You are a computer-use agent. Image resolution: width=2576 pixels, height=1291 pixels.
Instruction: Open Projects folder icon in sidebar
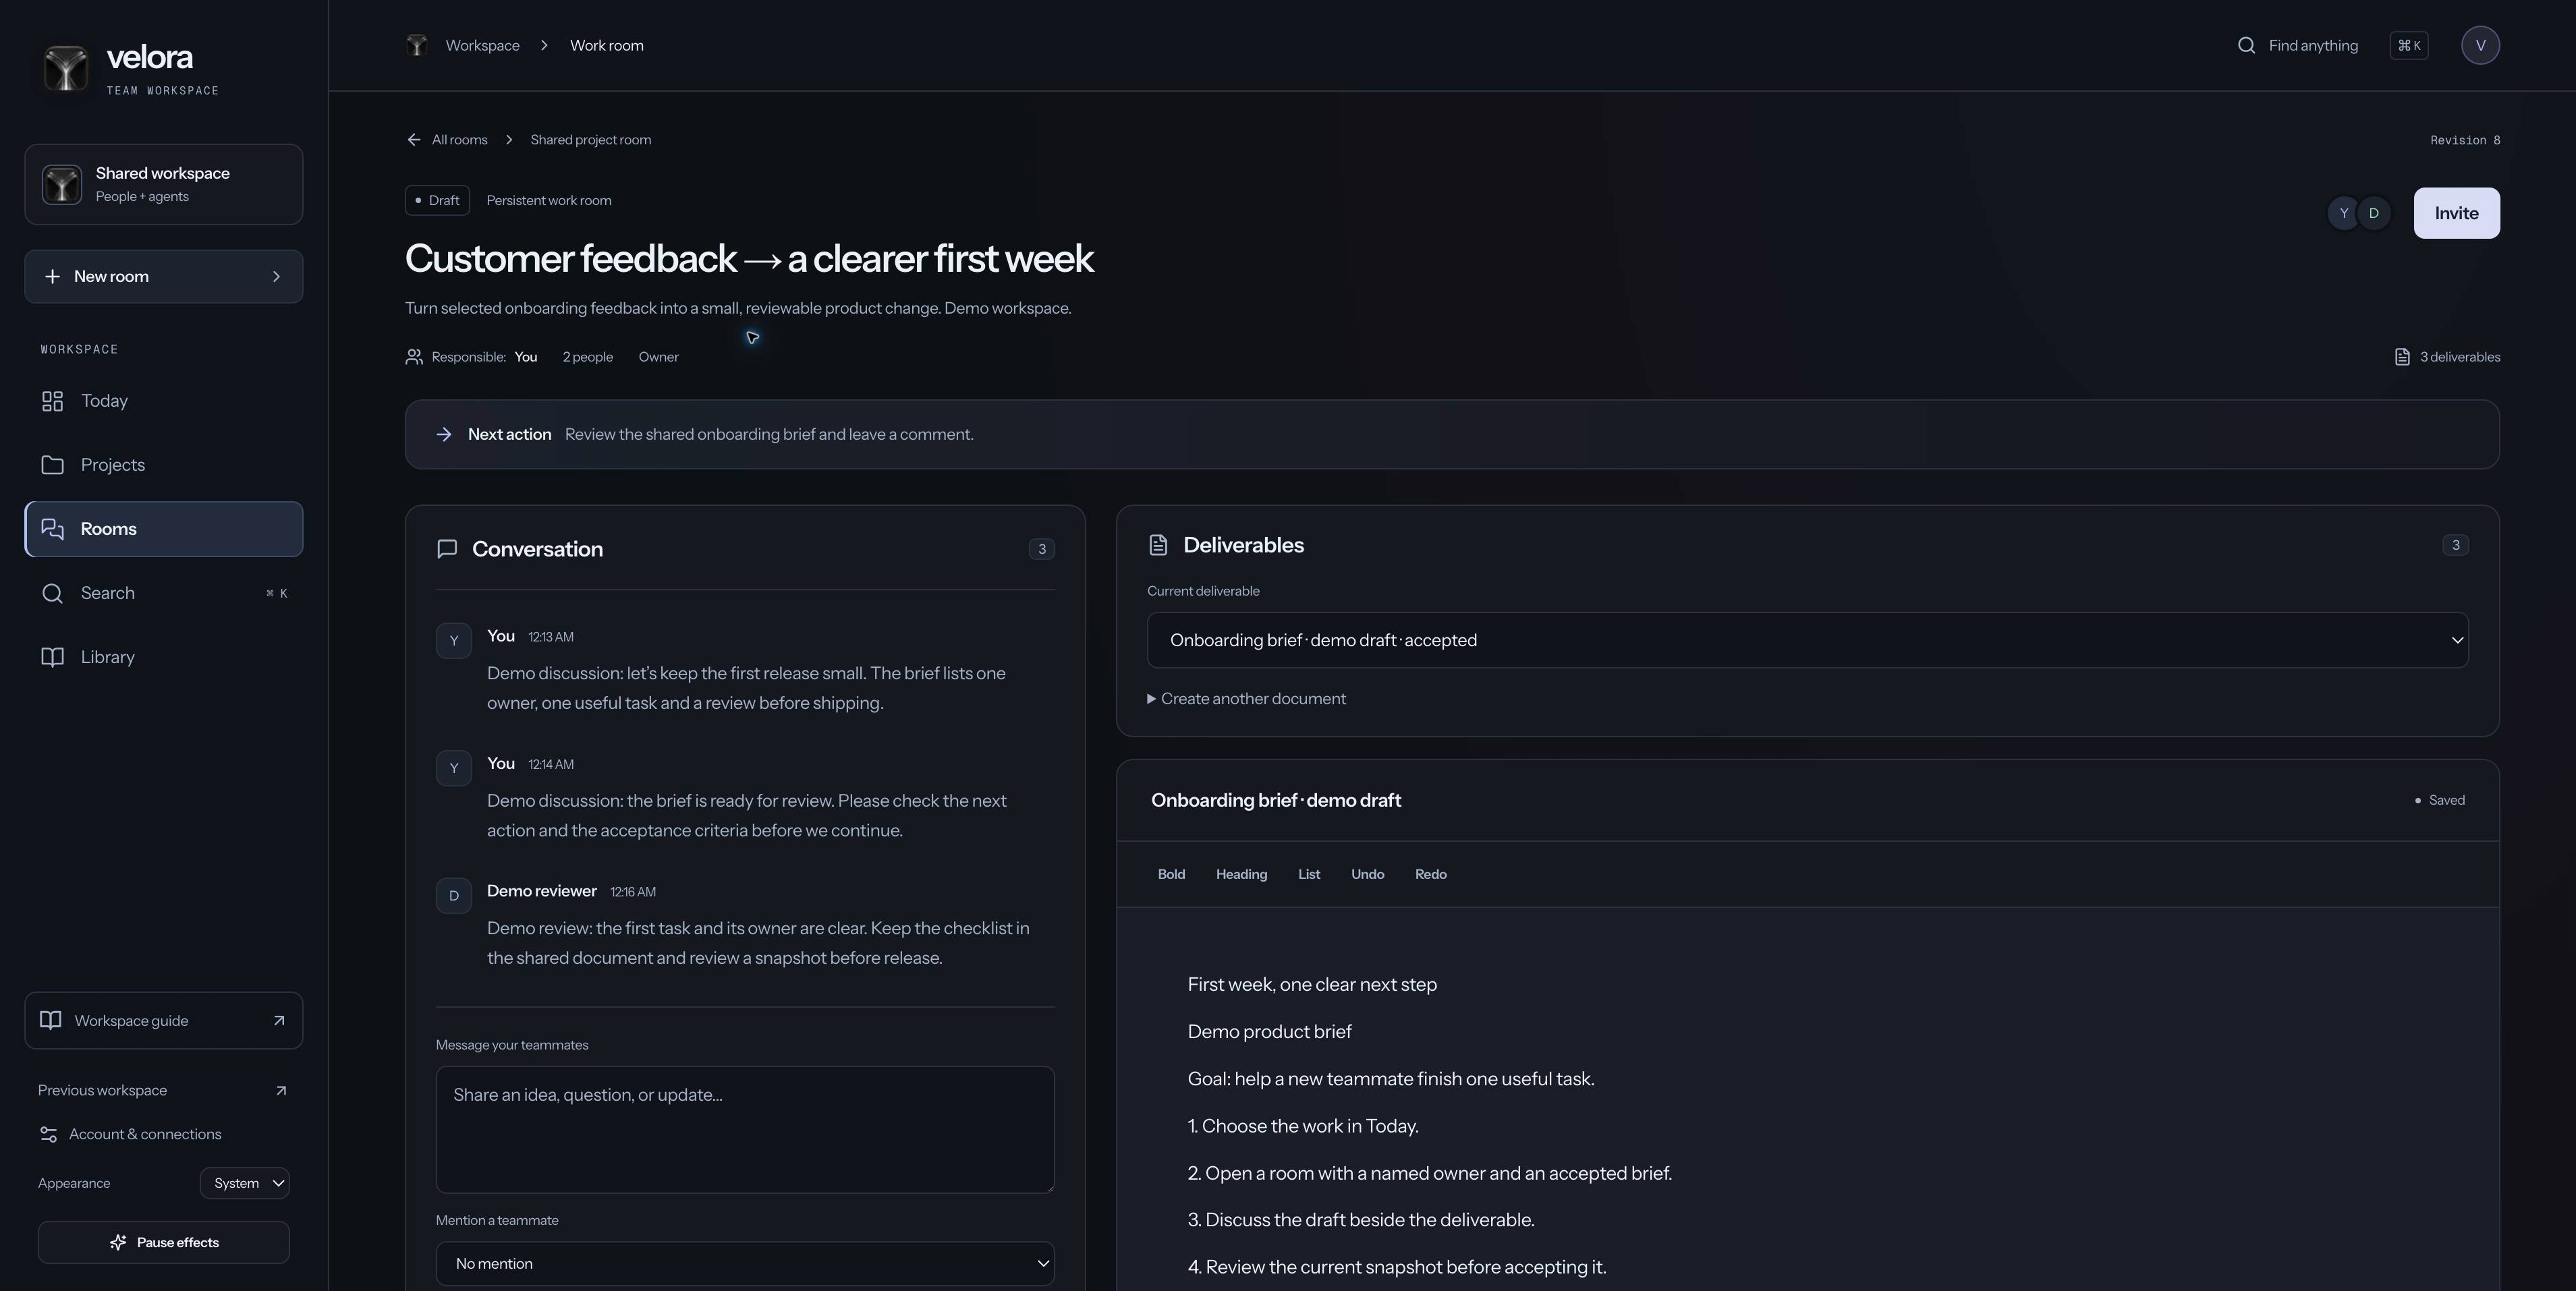[52, 465]
